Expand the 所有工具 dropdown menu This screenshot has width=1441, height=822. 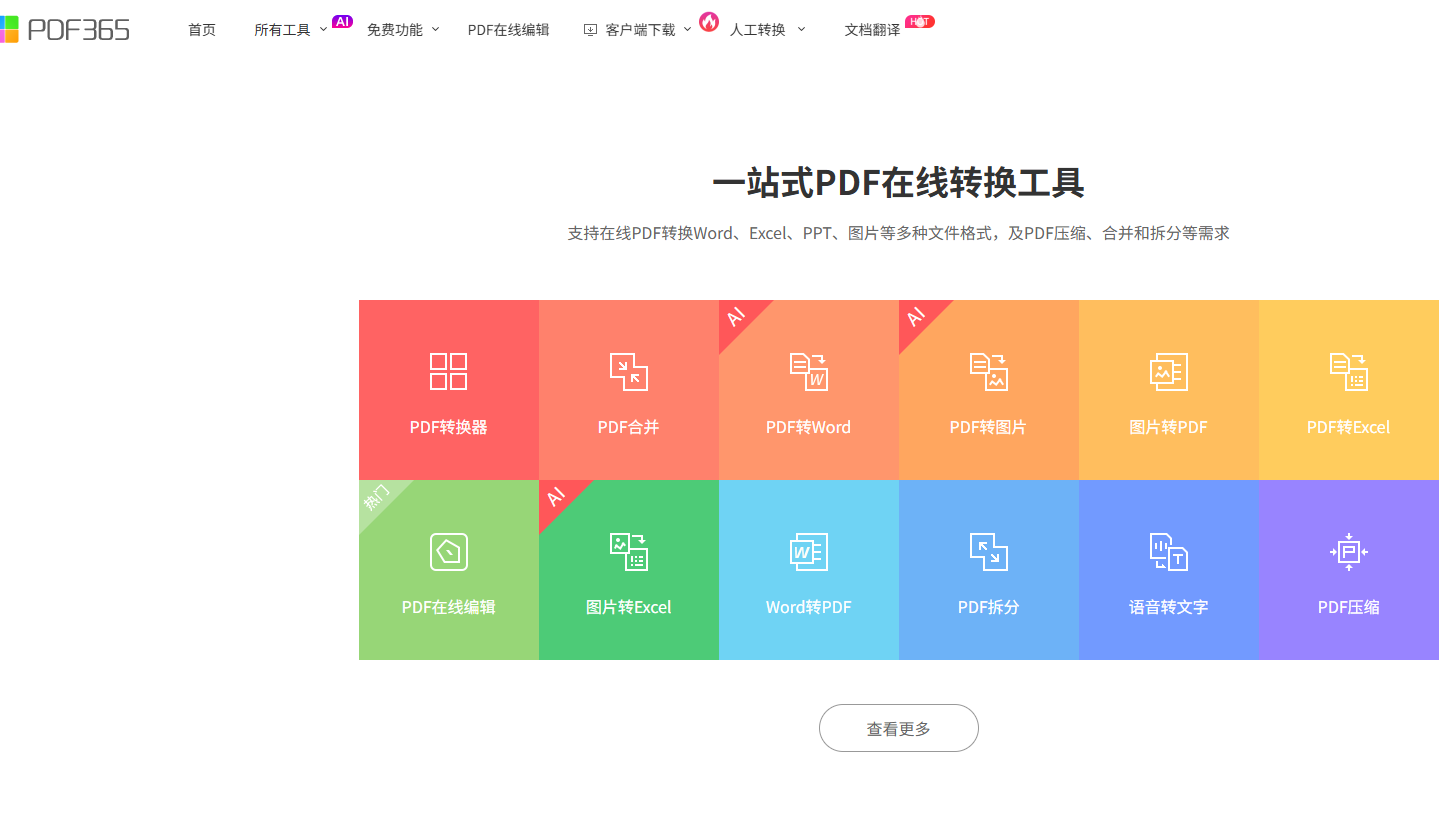(290, 30)
